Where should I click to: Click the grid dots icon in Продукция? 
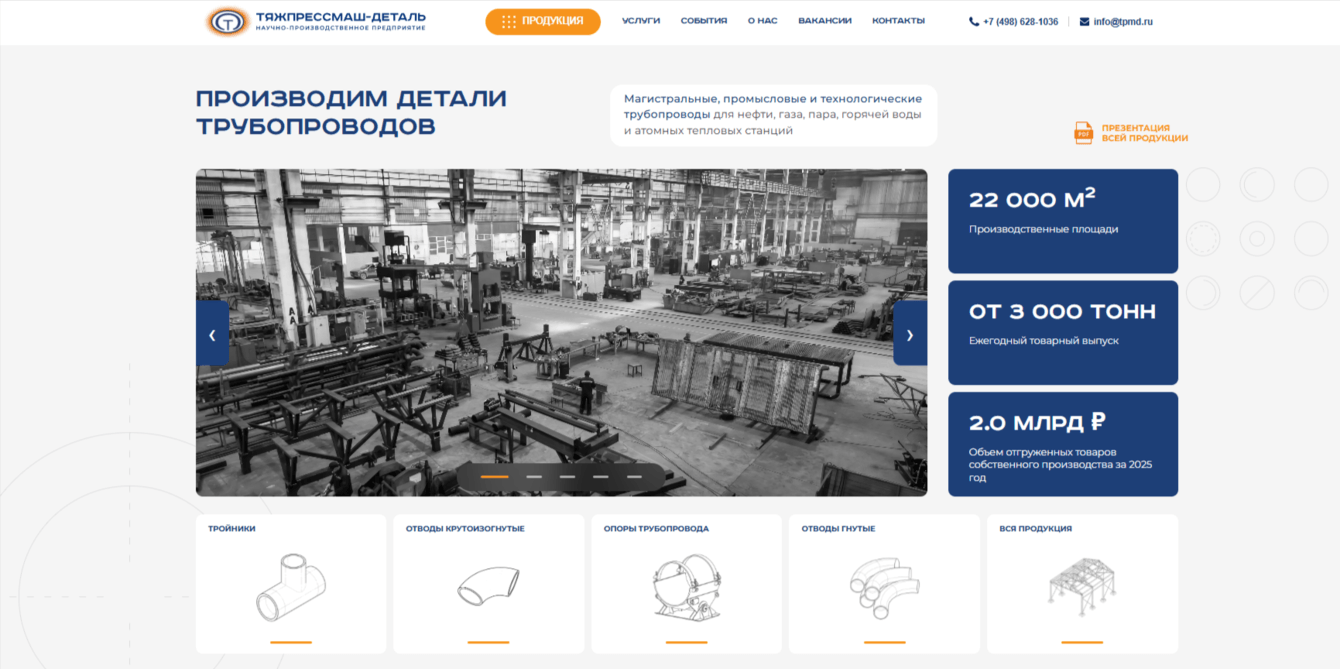[509, 22]
